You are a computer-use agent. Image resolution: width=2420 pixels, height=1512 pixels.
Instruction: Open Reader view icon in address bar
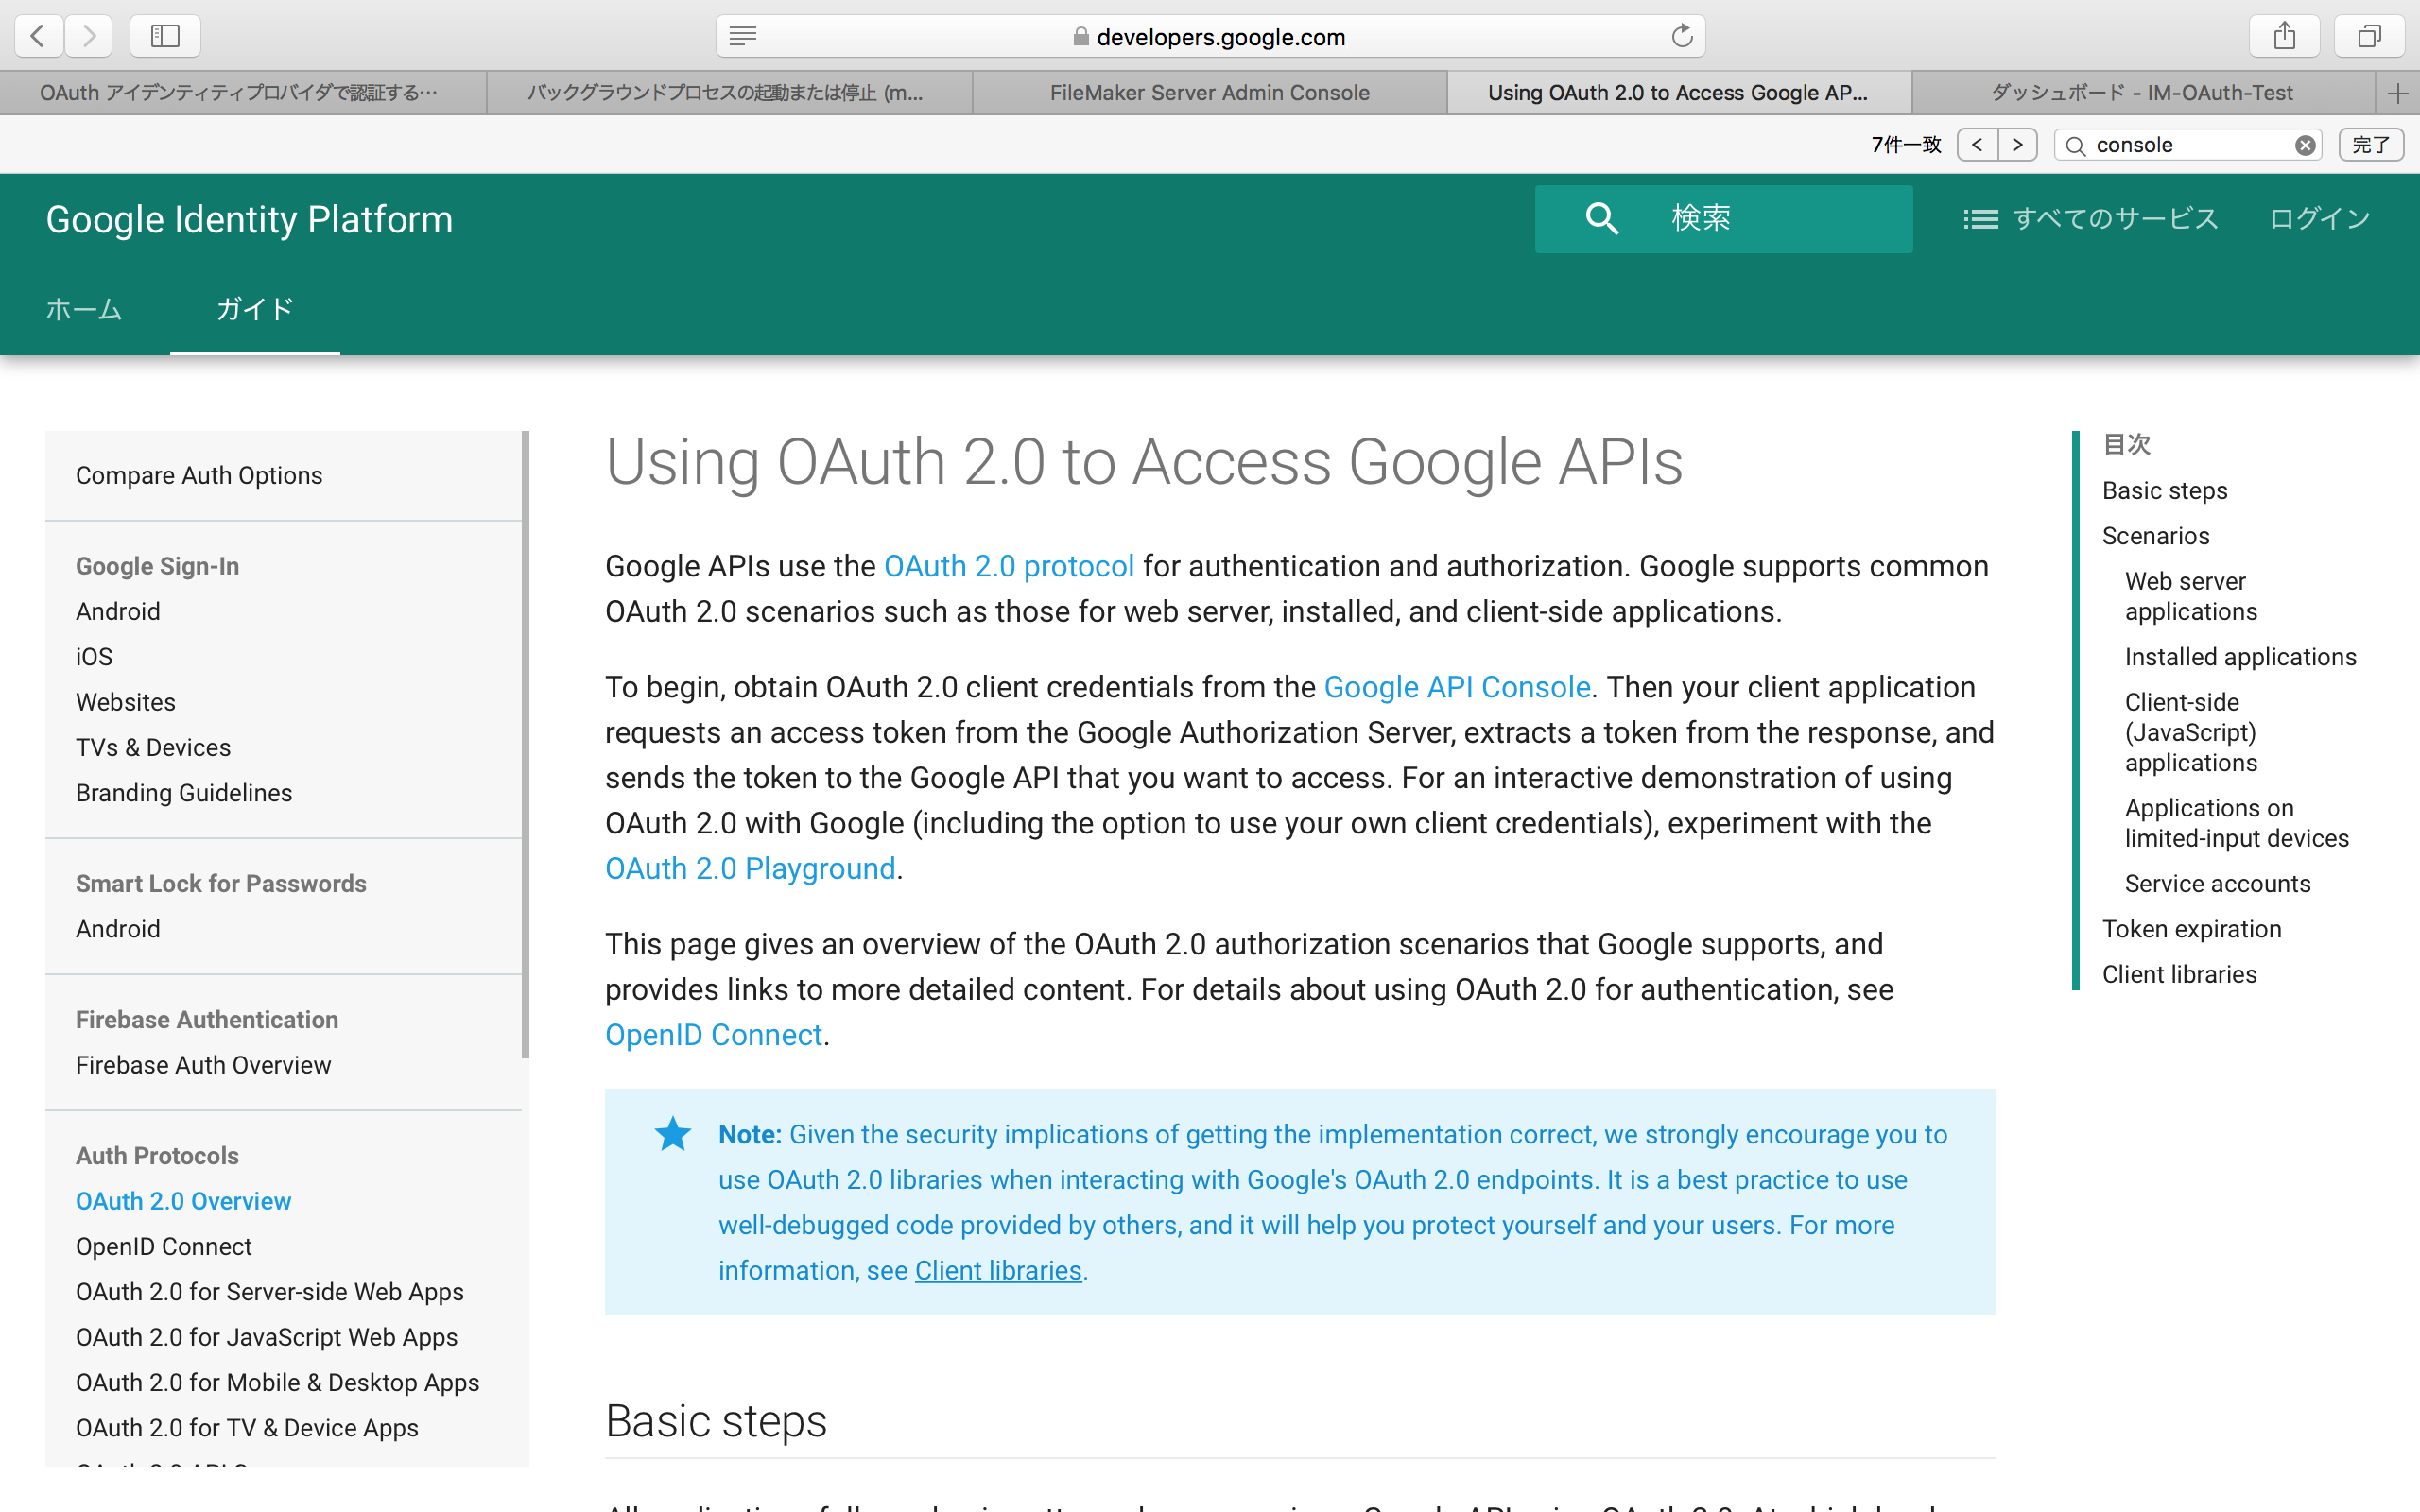tap(743, 37)
